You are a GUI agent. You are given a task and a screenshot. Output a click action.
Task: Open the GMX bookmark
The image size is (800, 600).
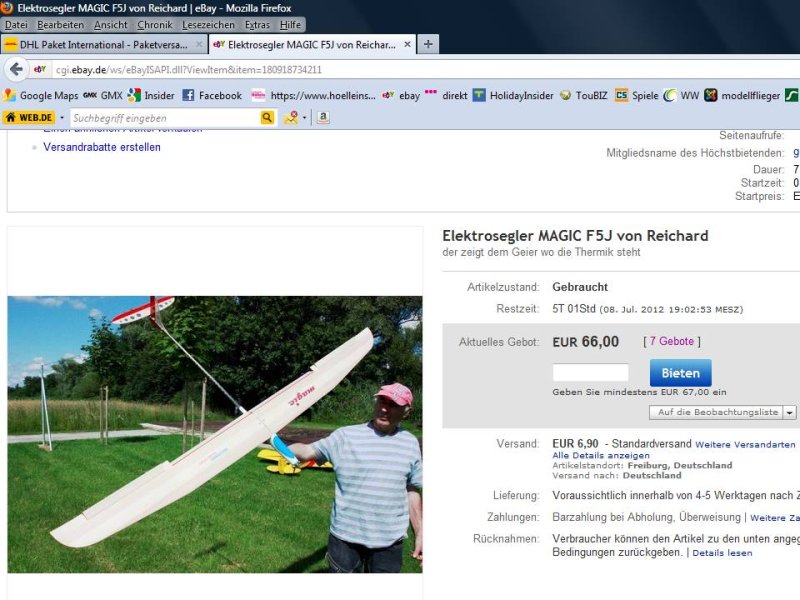(x=103, y=95)
